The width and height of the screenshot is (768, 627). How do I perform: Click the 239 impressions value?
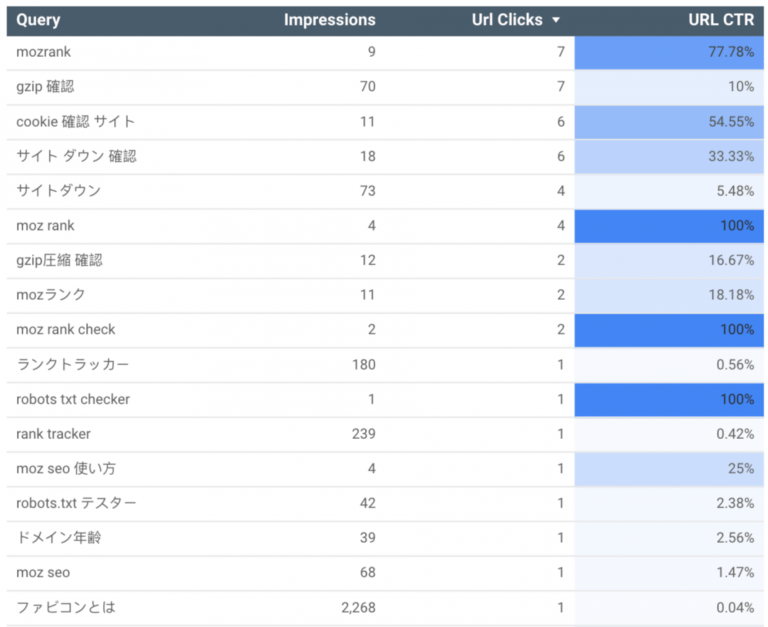[x=364, y=434]
